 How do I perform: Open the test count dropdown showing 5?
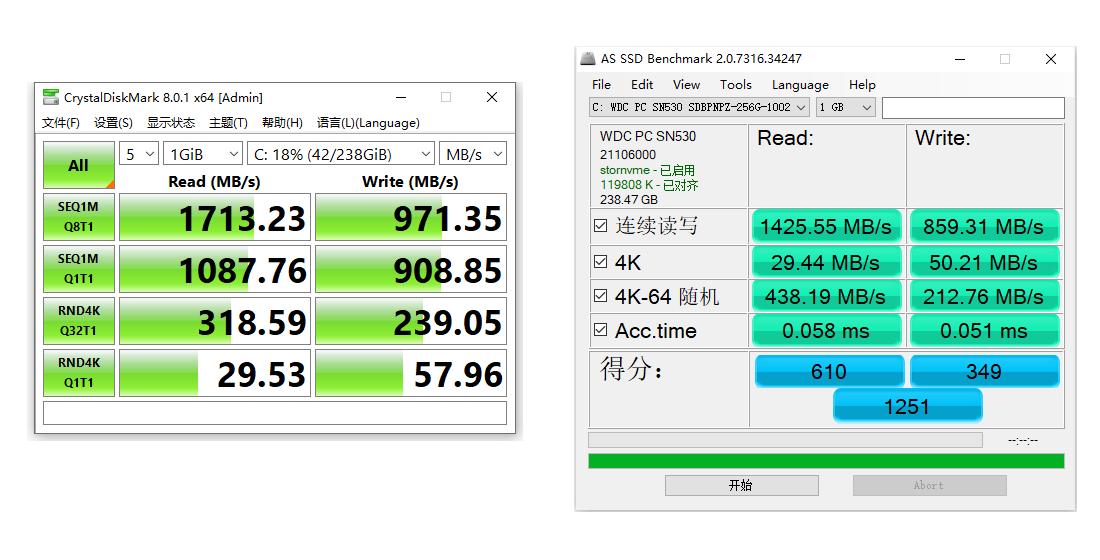tap(139, 154)
